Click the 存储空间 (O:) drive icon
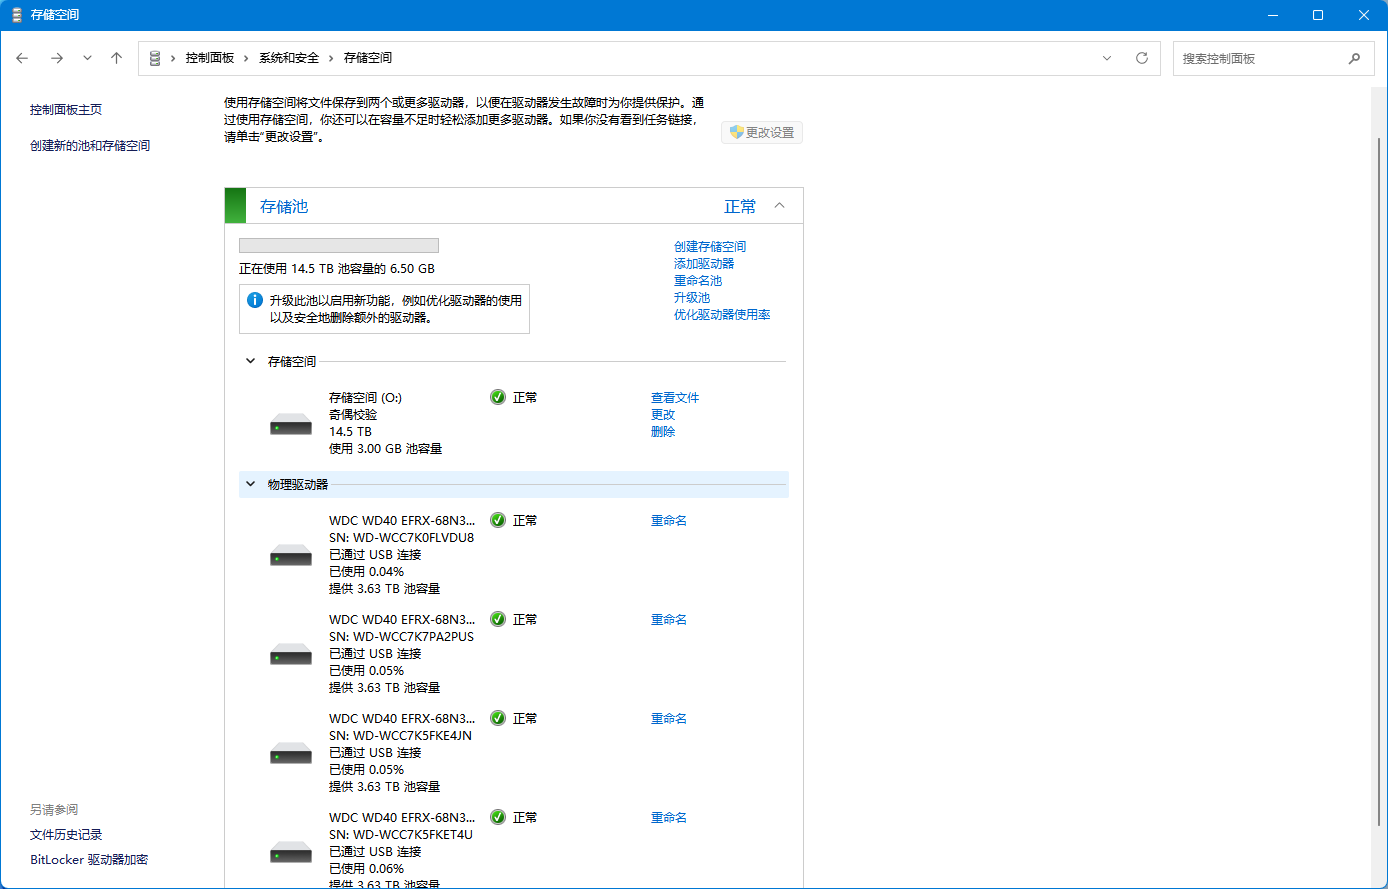This screenshot has height=889, width=1388. (291, 424)
